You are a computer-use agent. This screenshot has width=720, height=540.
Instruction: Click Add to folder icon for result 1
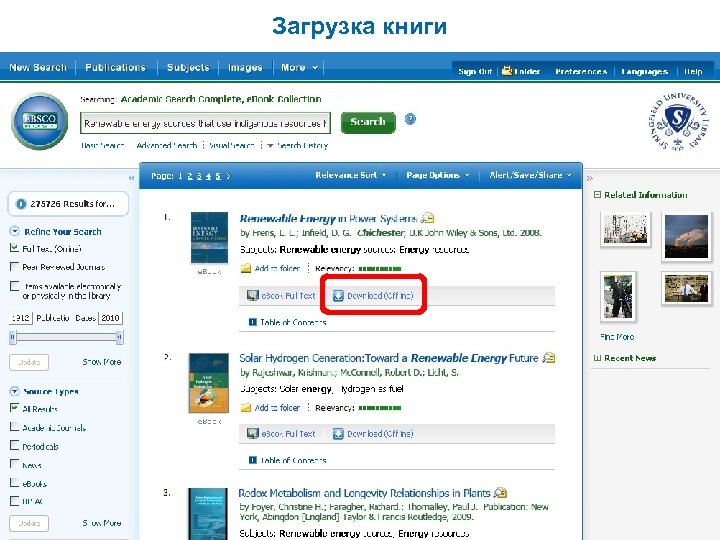point(246,268)
